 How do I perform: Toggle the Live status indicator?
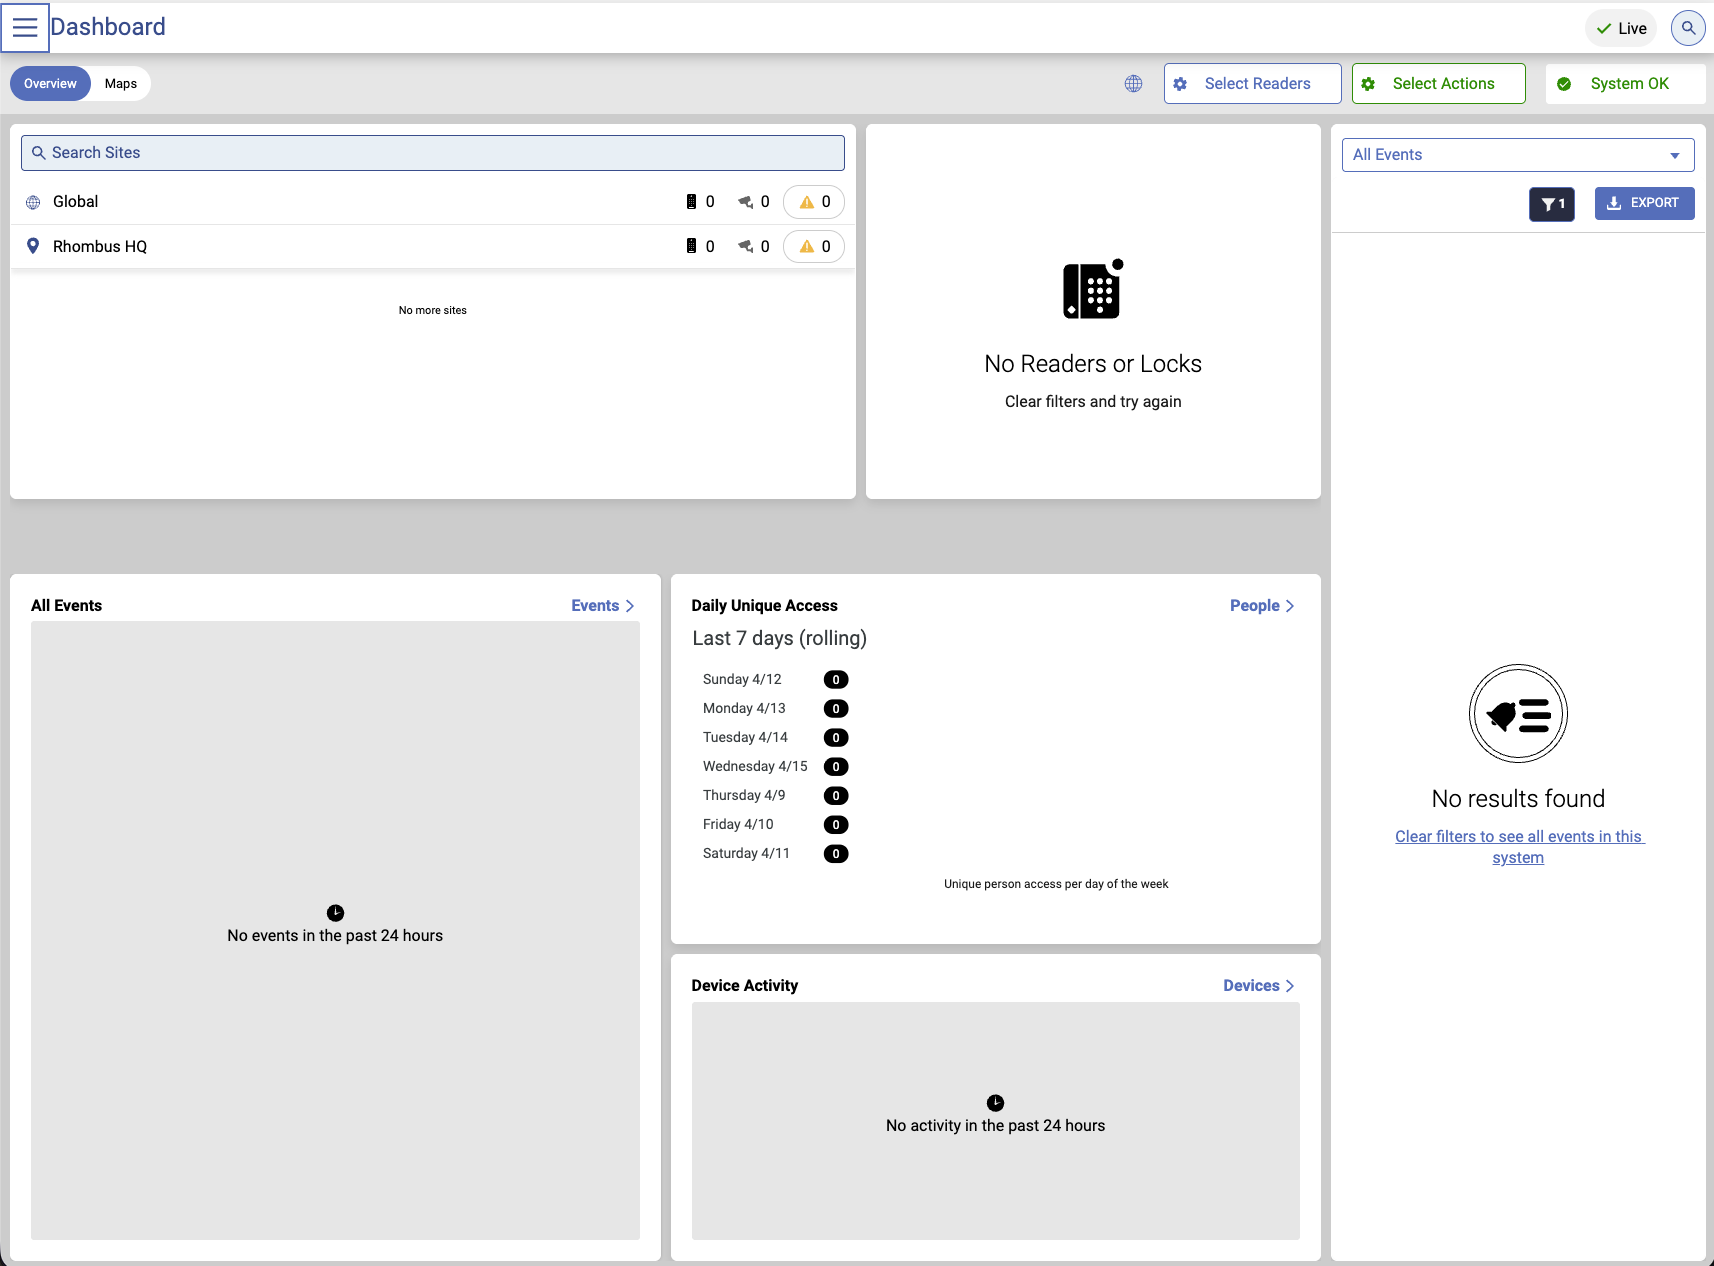(x=1620, y=28)
